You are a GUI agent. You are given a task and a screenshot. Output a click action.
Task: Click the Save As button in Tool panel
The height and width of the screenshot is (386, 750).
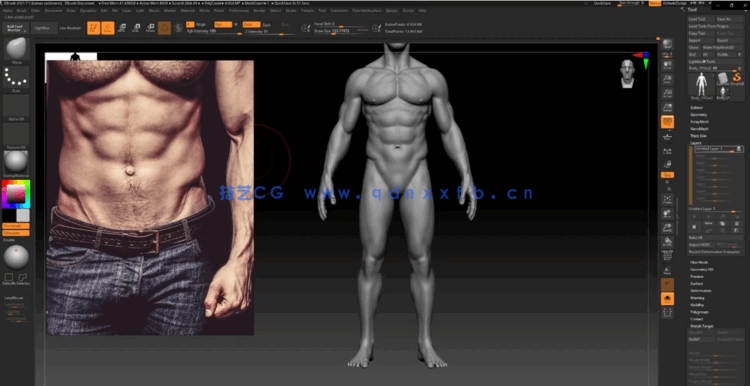pyautogui.click(x=729, y=19)
